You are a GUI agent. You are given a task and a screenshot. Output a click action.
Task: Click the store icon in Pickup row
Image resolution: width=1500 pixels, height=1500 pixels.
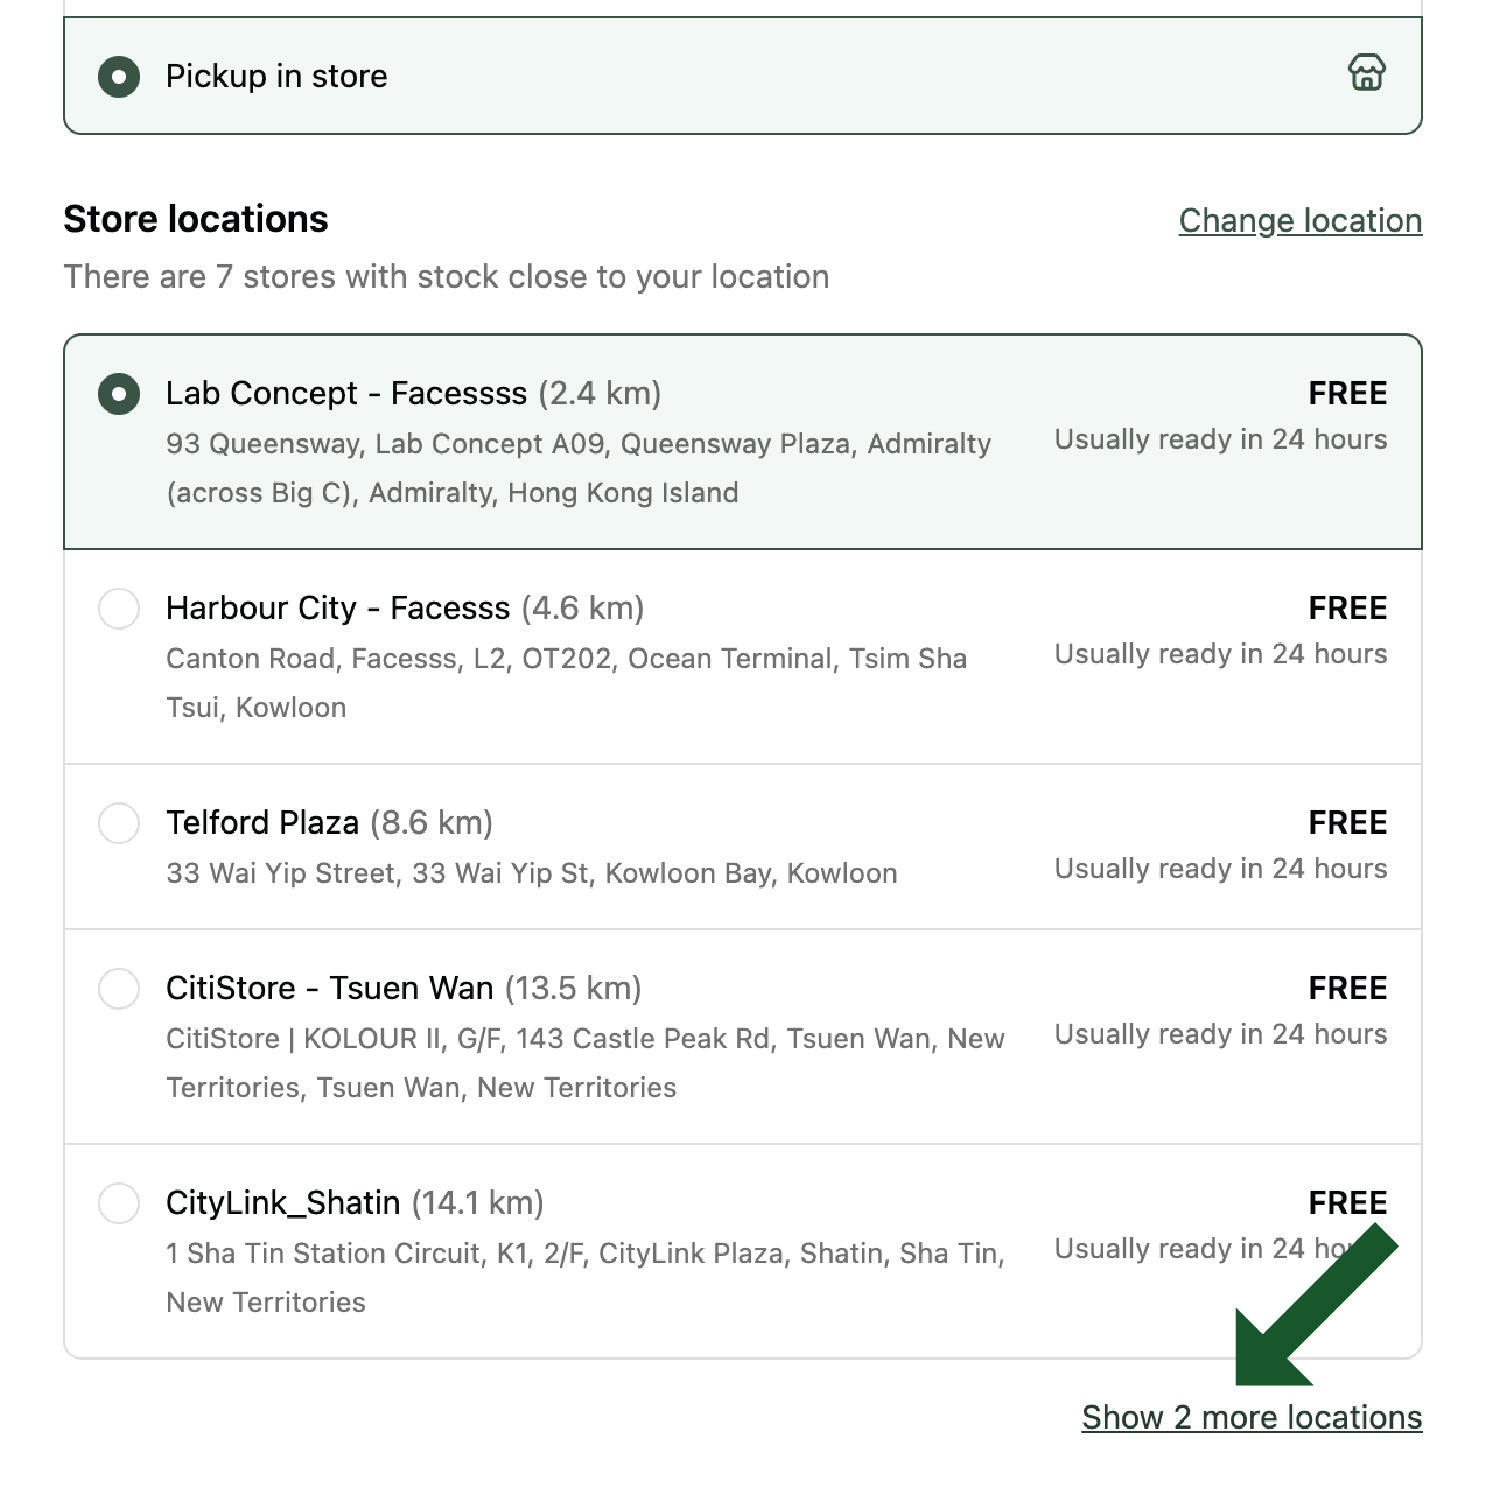pos(1366,73)
